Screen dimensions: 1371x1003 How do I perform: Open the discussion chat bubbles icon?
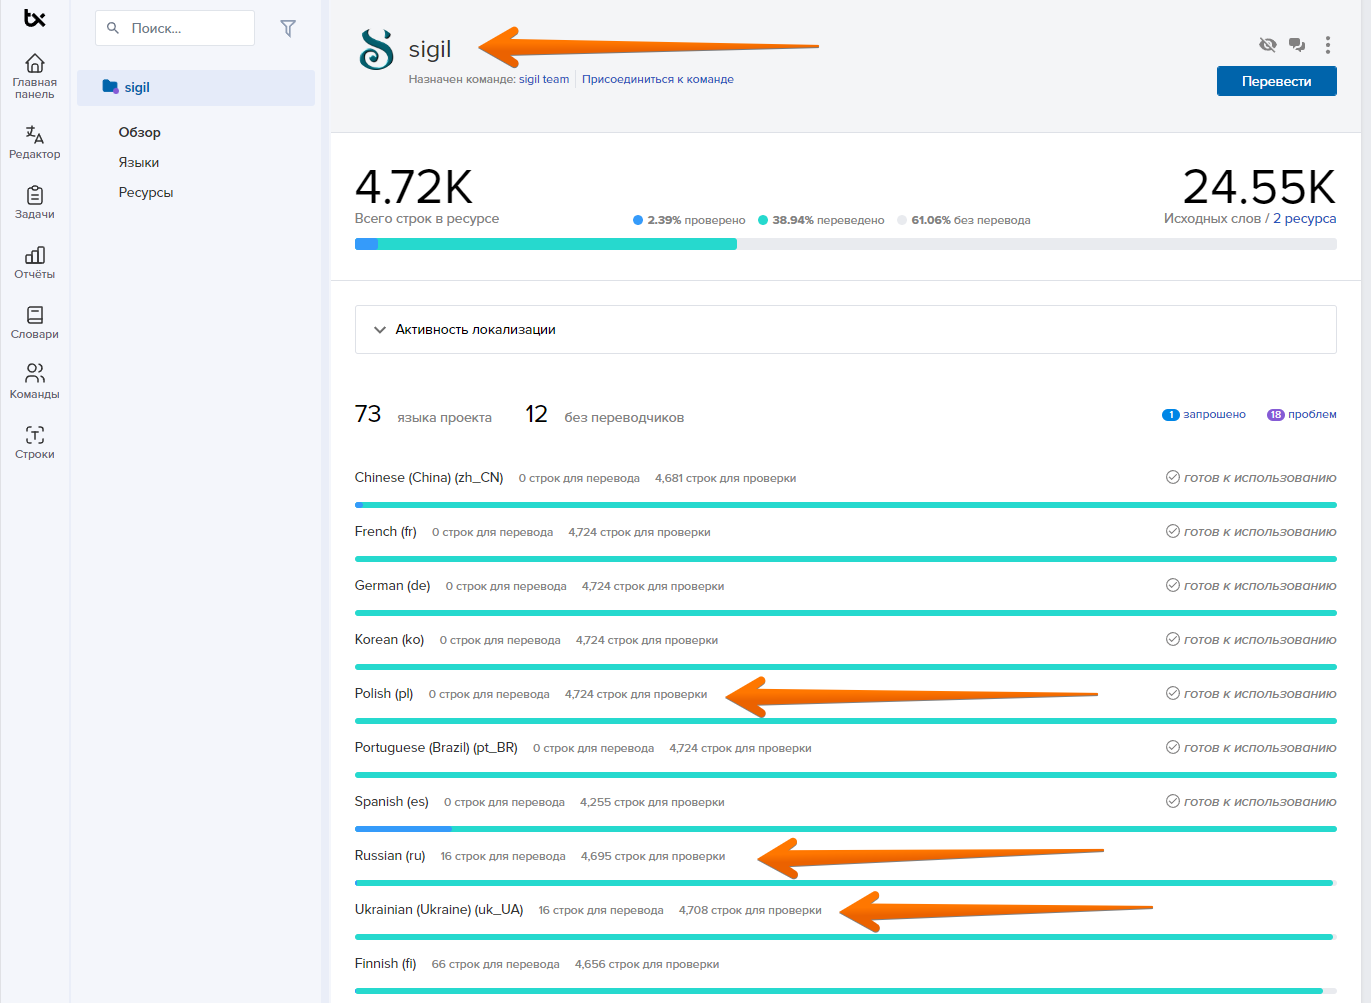pyautogui.click(x=1297, y=44)
